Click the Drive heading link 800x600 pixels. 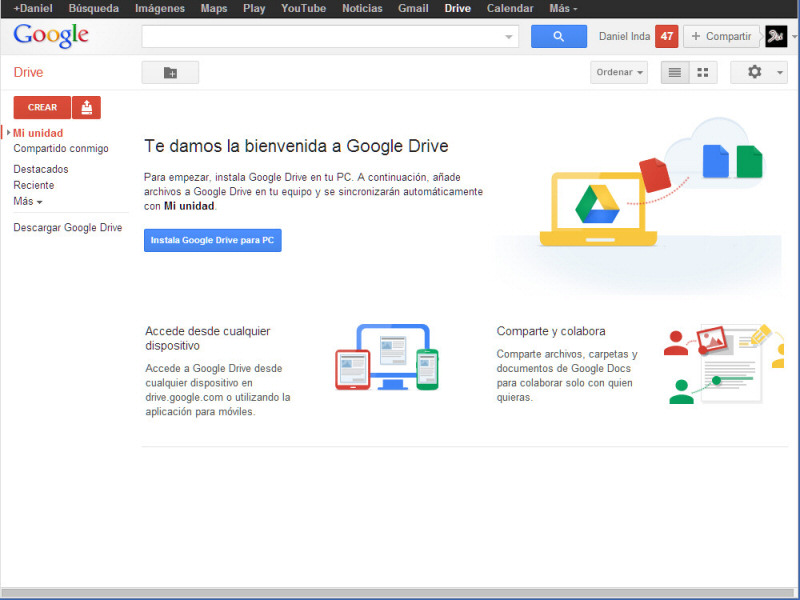(28, 72)
